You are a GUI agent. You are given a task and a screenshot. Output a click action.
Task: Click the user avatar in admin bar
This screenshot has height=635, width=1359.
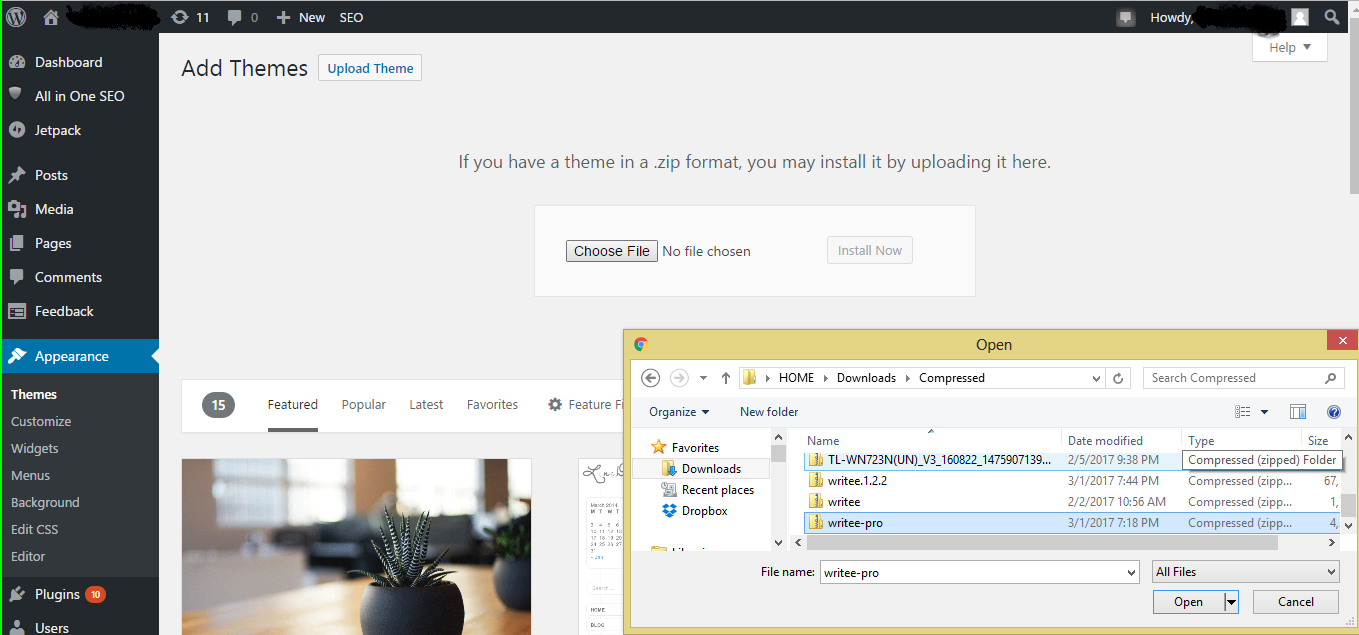[1299, 17]
